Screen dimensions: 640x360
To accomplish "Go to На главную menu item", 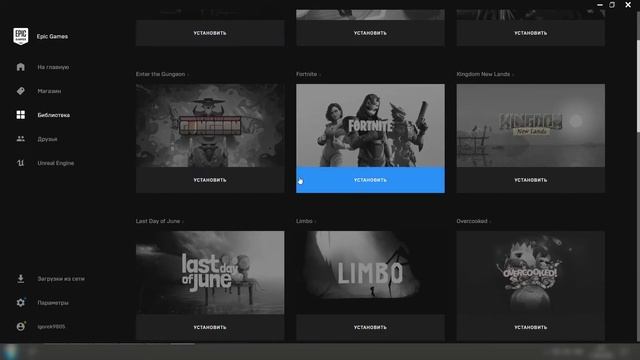I will coord(53,67).
